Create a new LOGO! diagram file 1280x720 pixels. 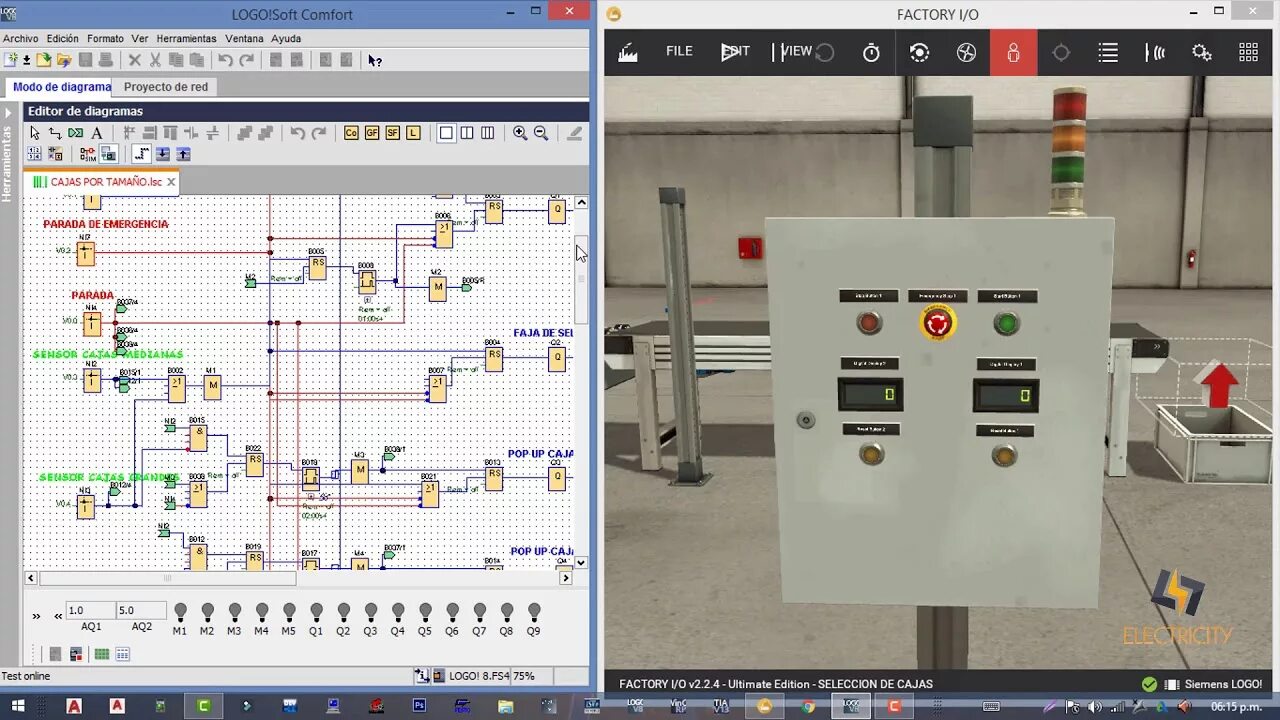(x=11, y=60)
